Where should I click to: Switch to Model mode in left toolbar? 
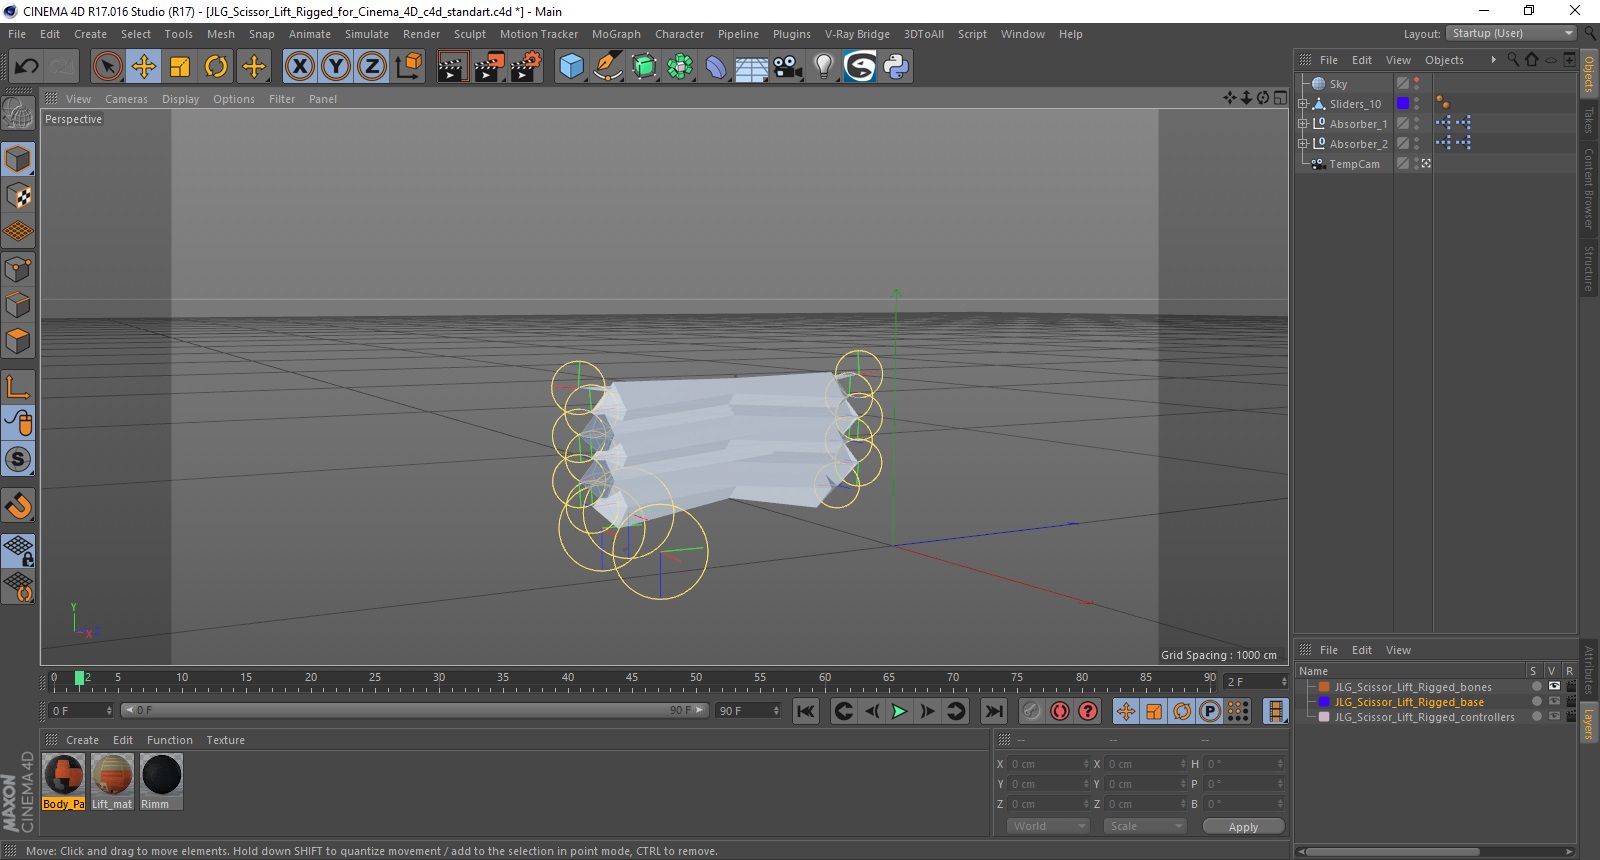coord(18,160)
